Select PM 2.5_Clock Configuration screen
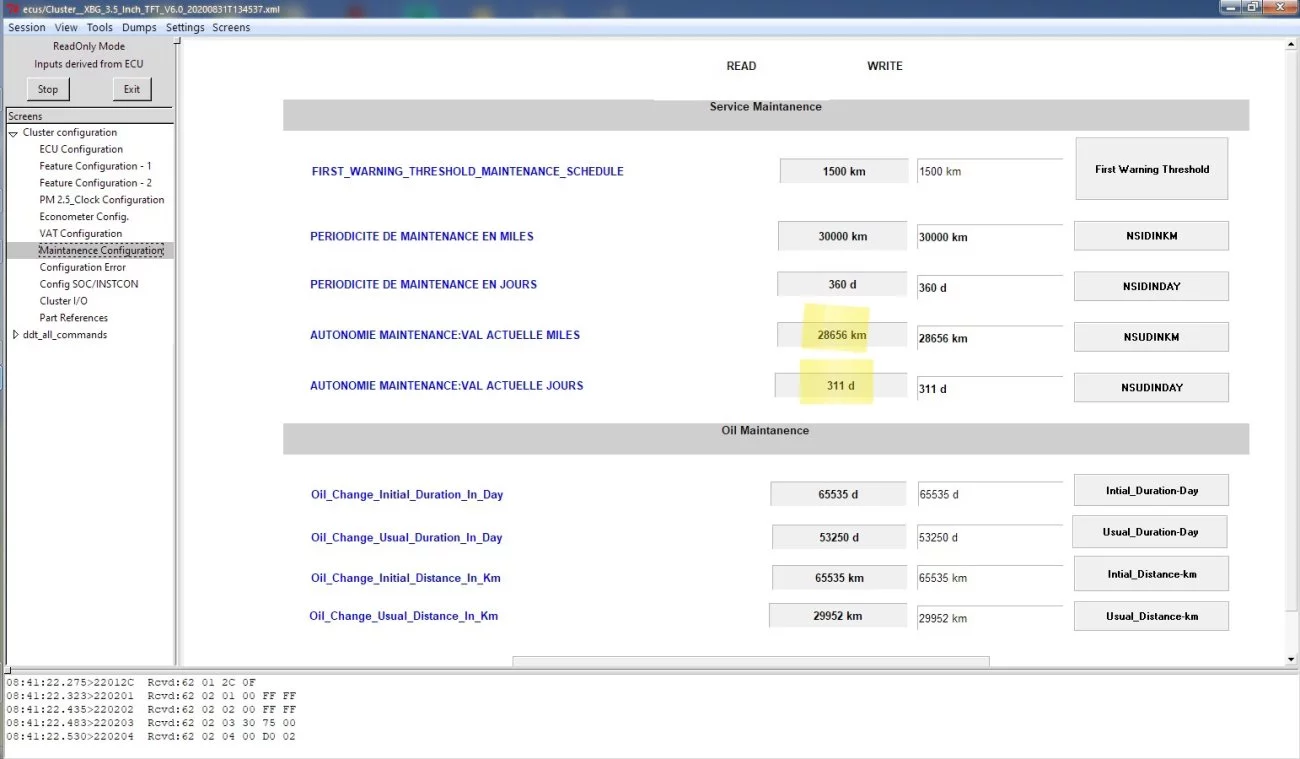The width and height of the screenshot is (1300, 759). coord(102,200)
